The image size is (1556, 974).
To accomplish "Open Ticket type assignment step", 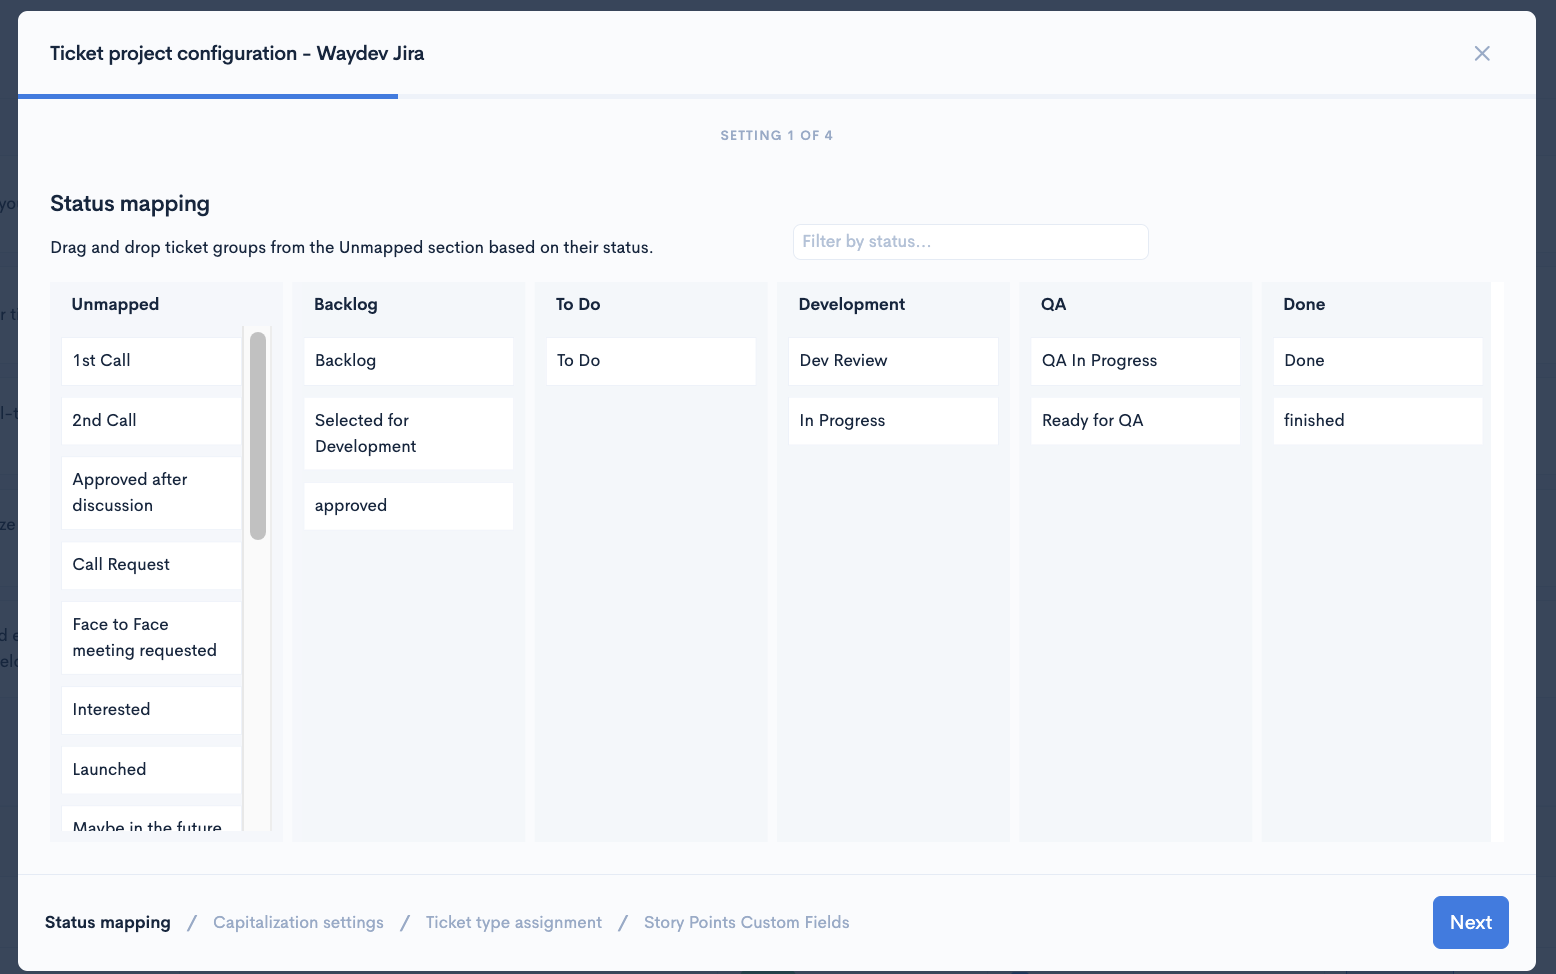I will click(514, 922).
